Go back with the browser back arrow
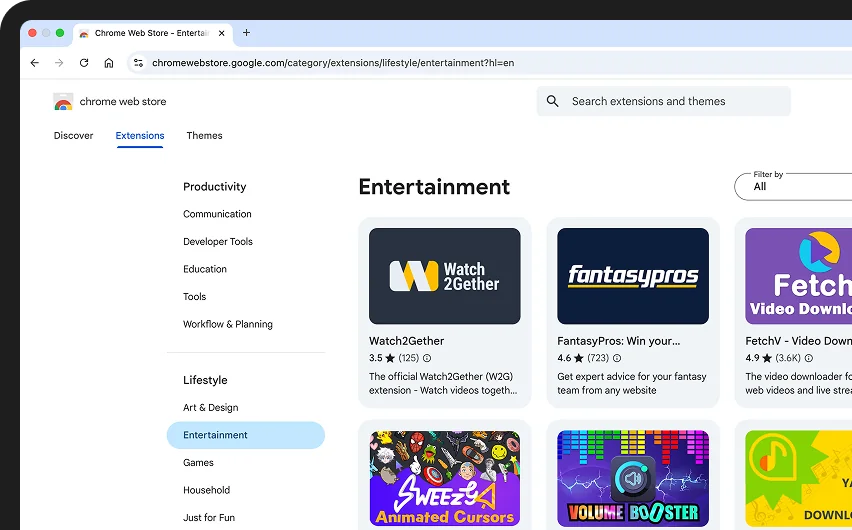 click(x=35, y=63)
